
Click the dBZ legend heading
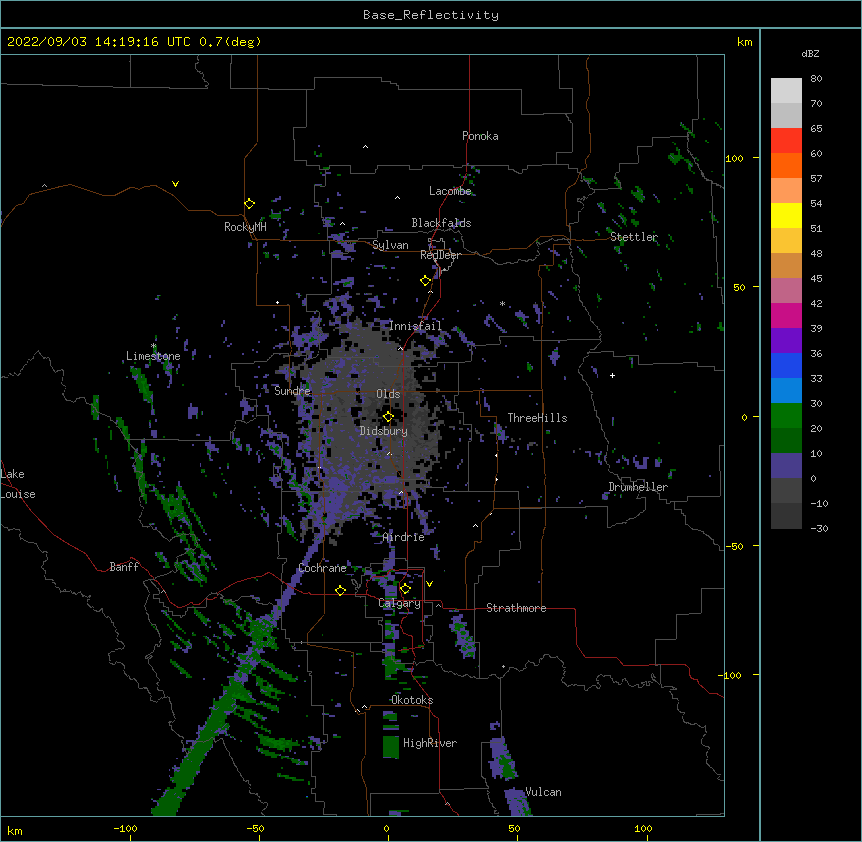(810, 53)
